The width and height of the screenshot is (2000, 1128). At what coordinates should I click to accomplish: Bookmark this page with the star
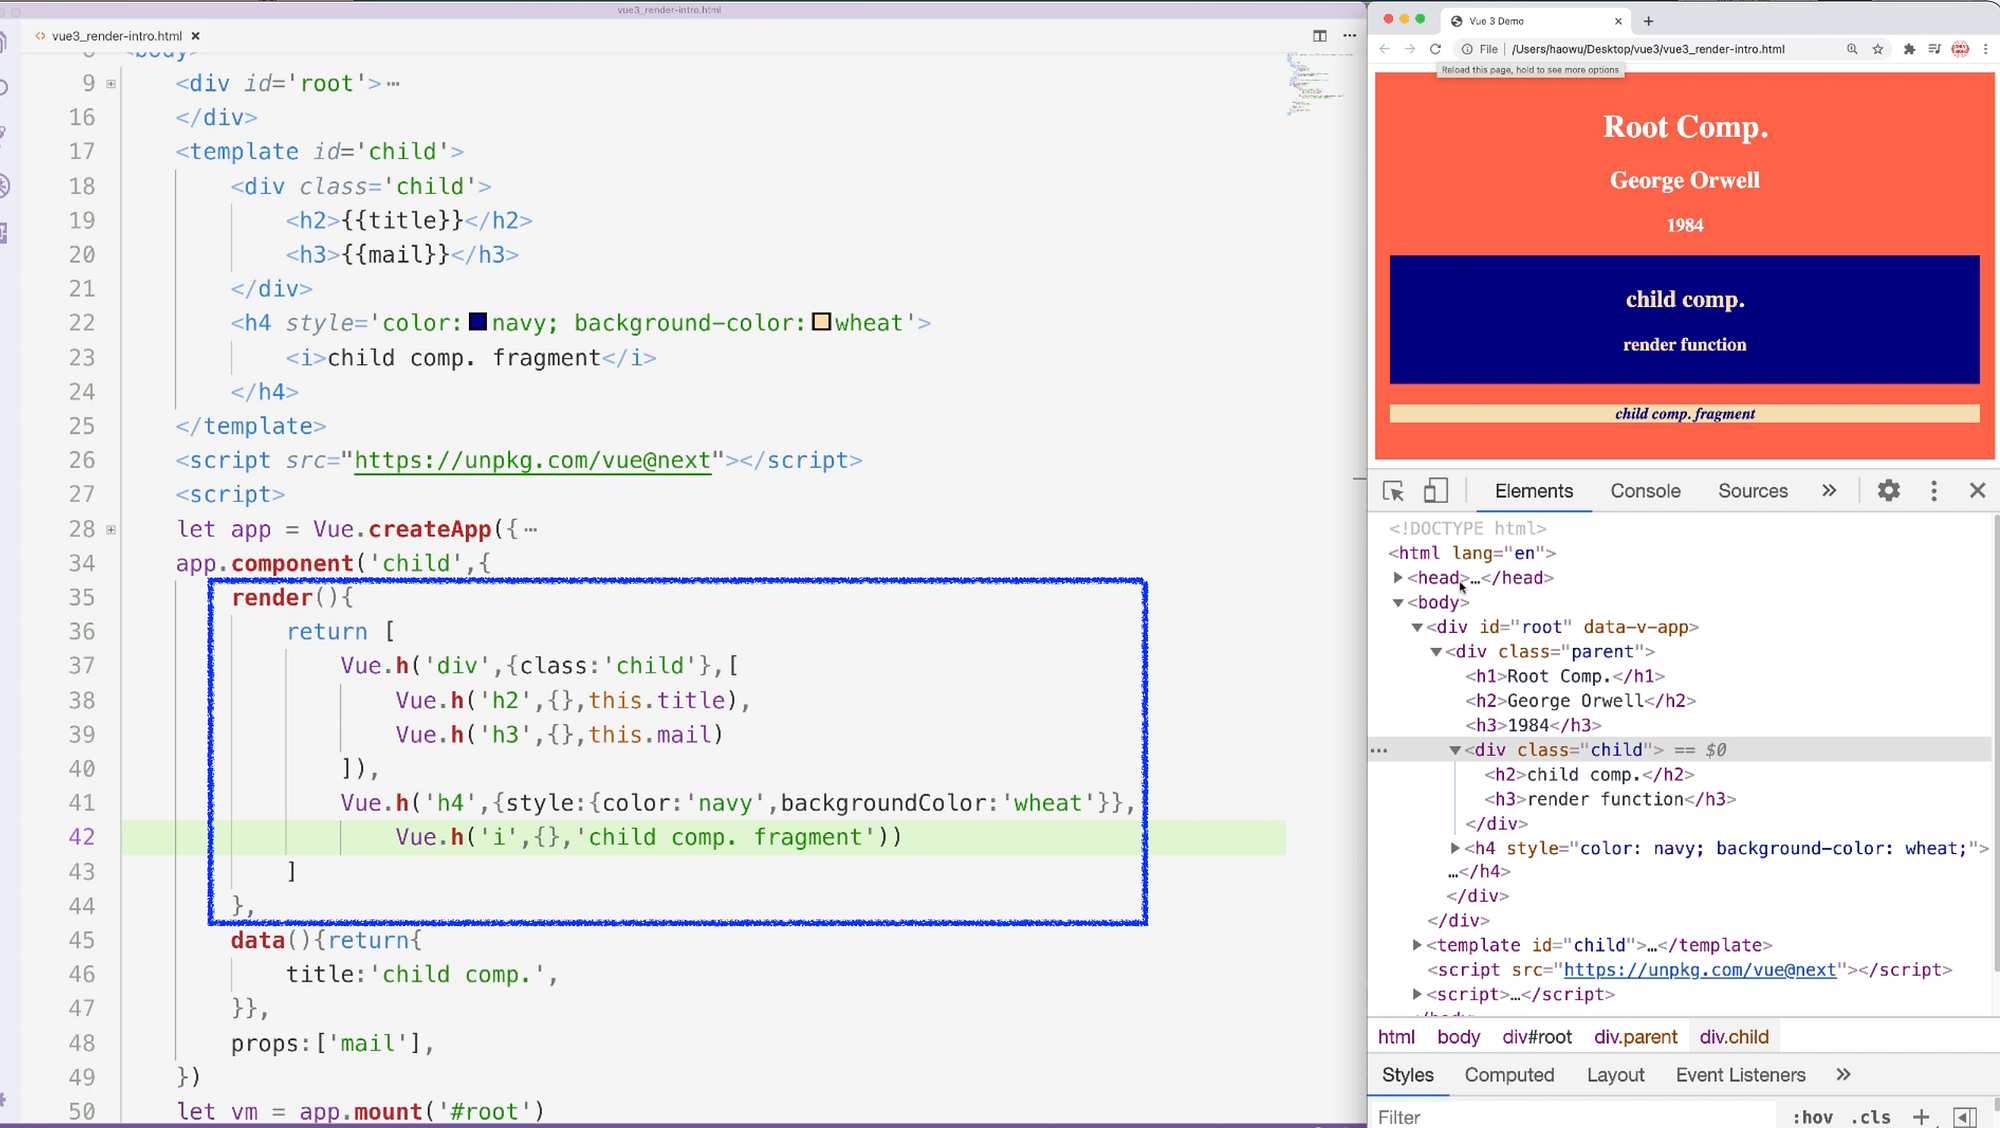point(1877,49)
